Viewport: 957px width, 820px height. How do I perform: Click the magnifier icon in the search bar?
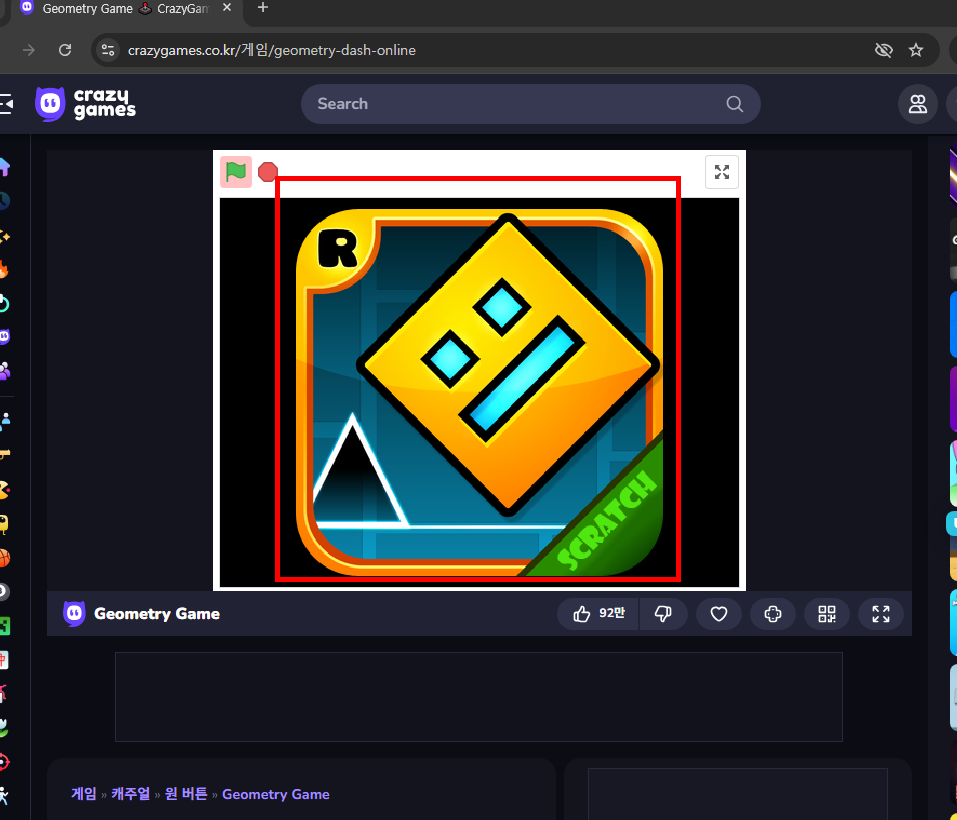(x=735, y=104)
